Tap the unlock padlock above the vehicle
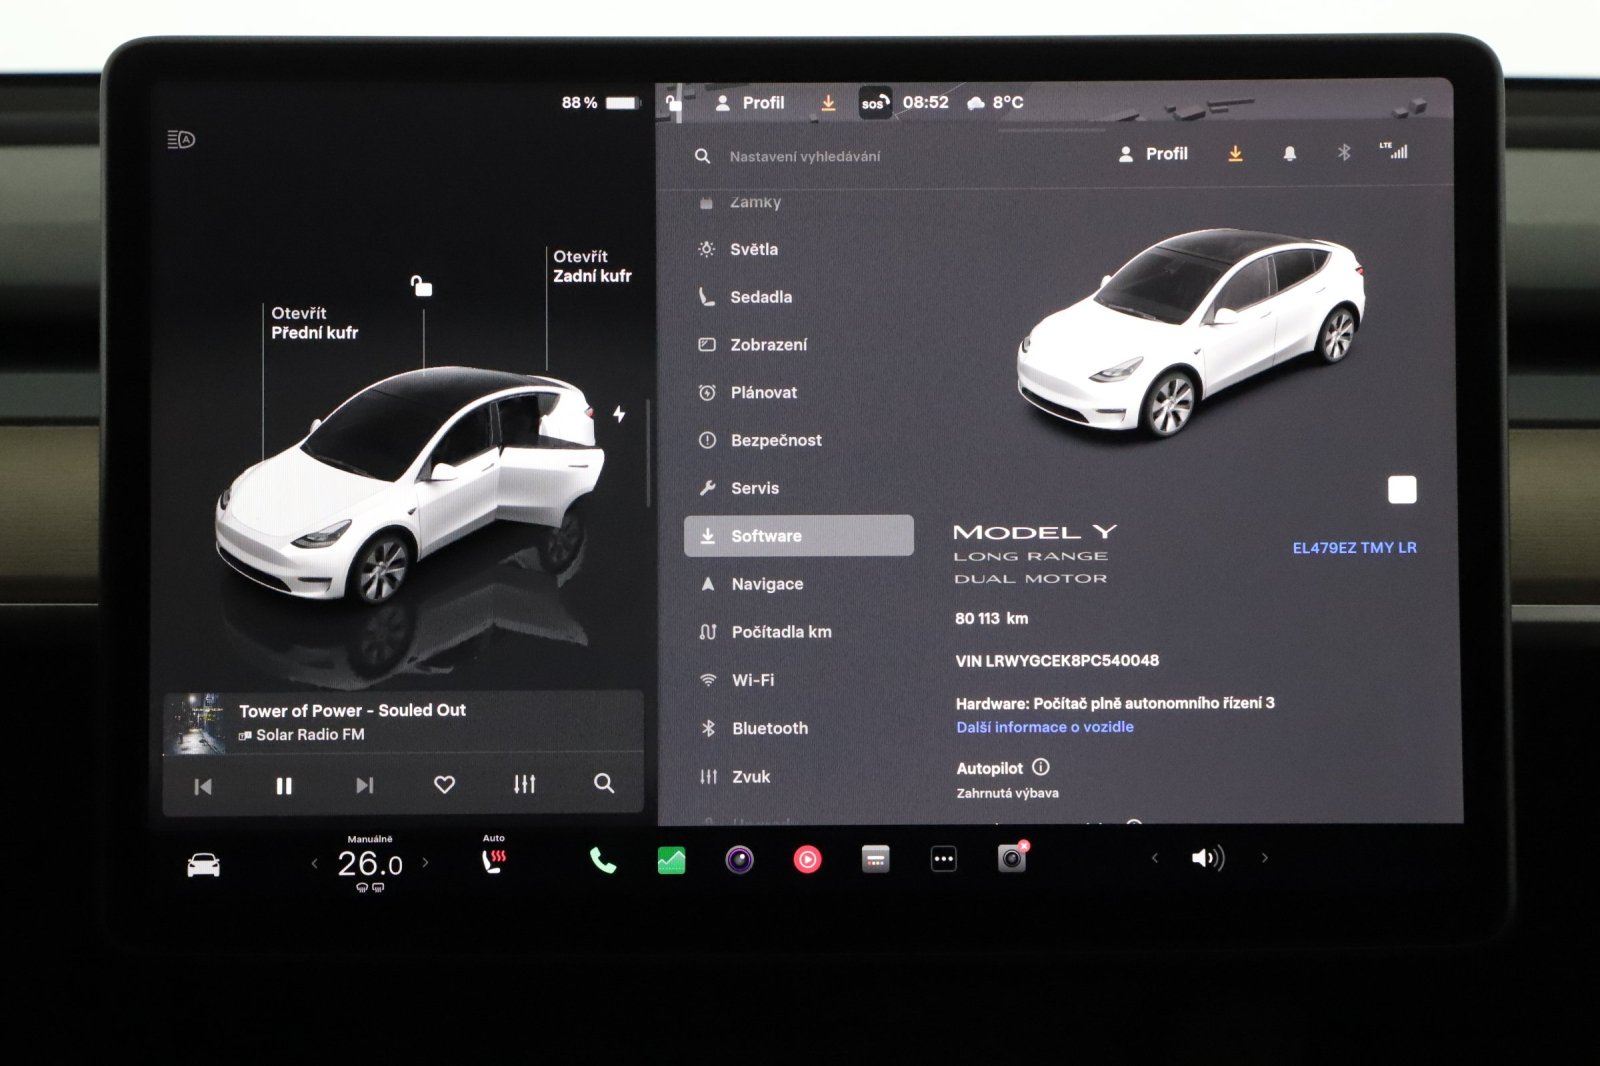 coord(422,285)
